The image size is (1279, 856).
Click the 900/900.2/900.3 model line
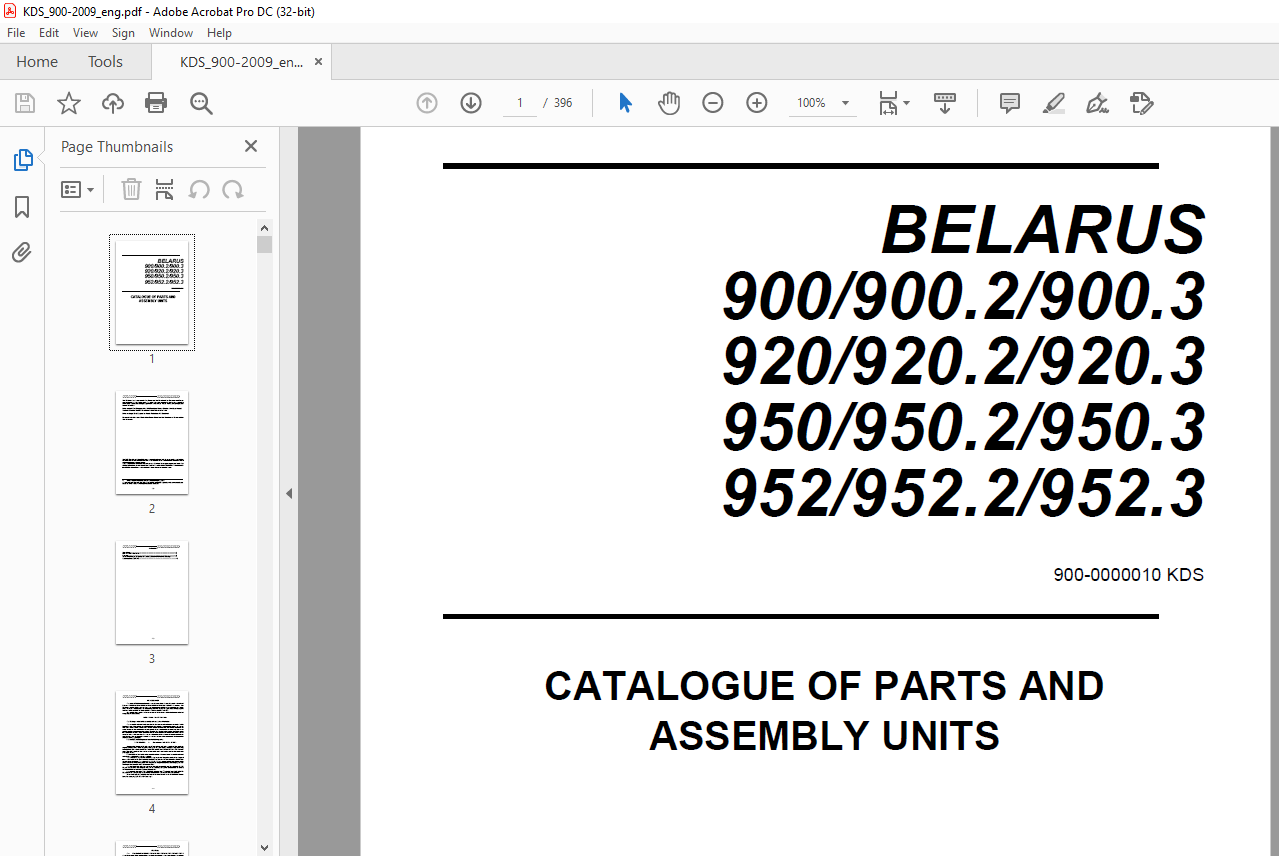click(964, 297)
